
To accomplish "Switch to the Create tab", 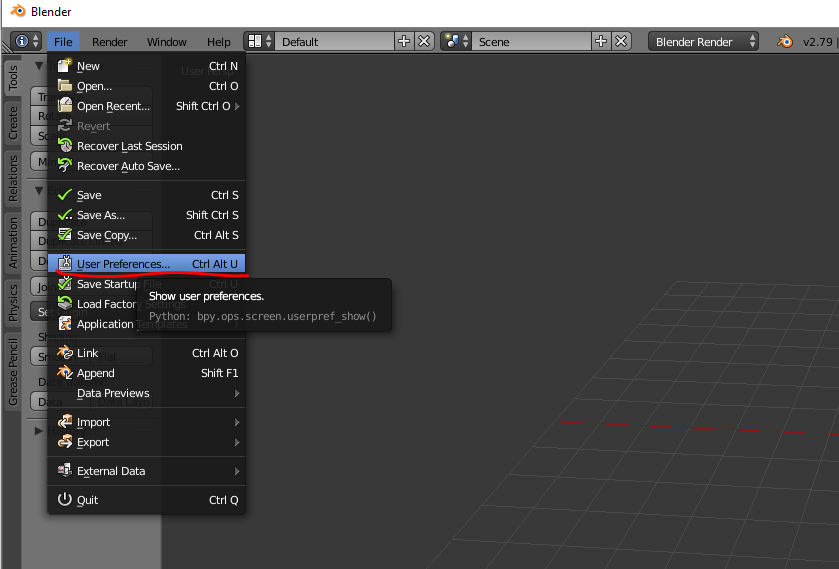I will point(13,123).
